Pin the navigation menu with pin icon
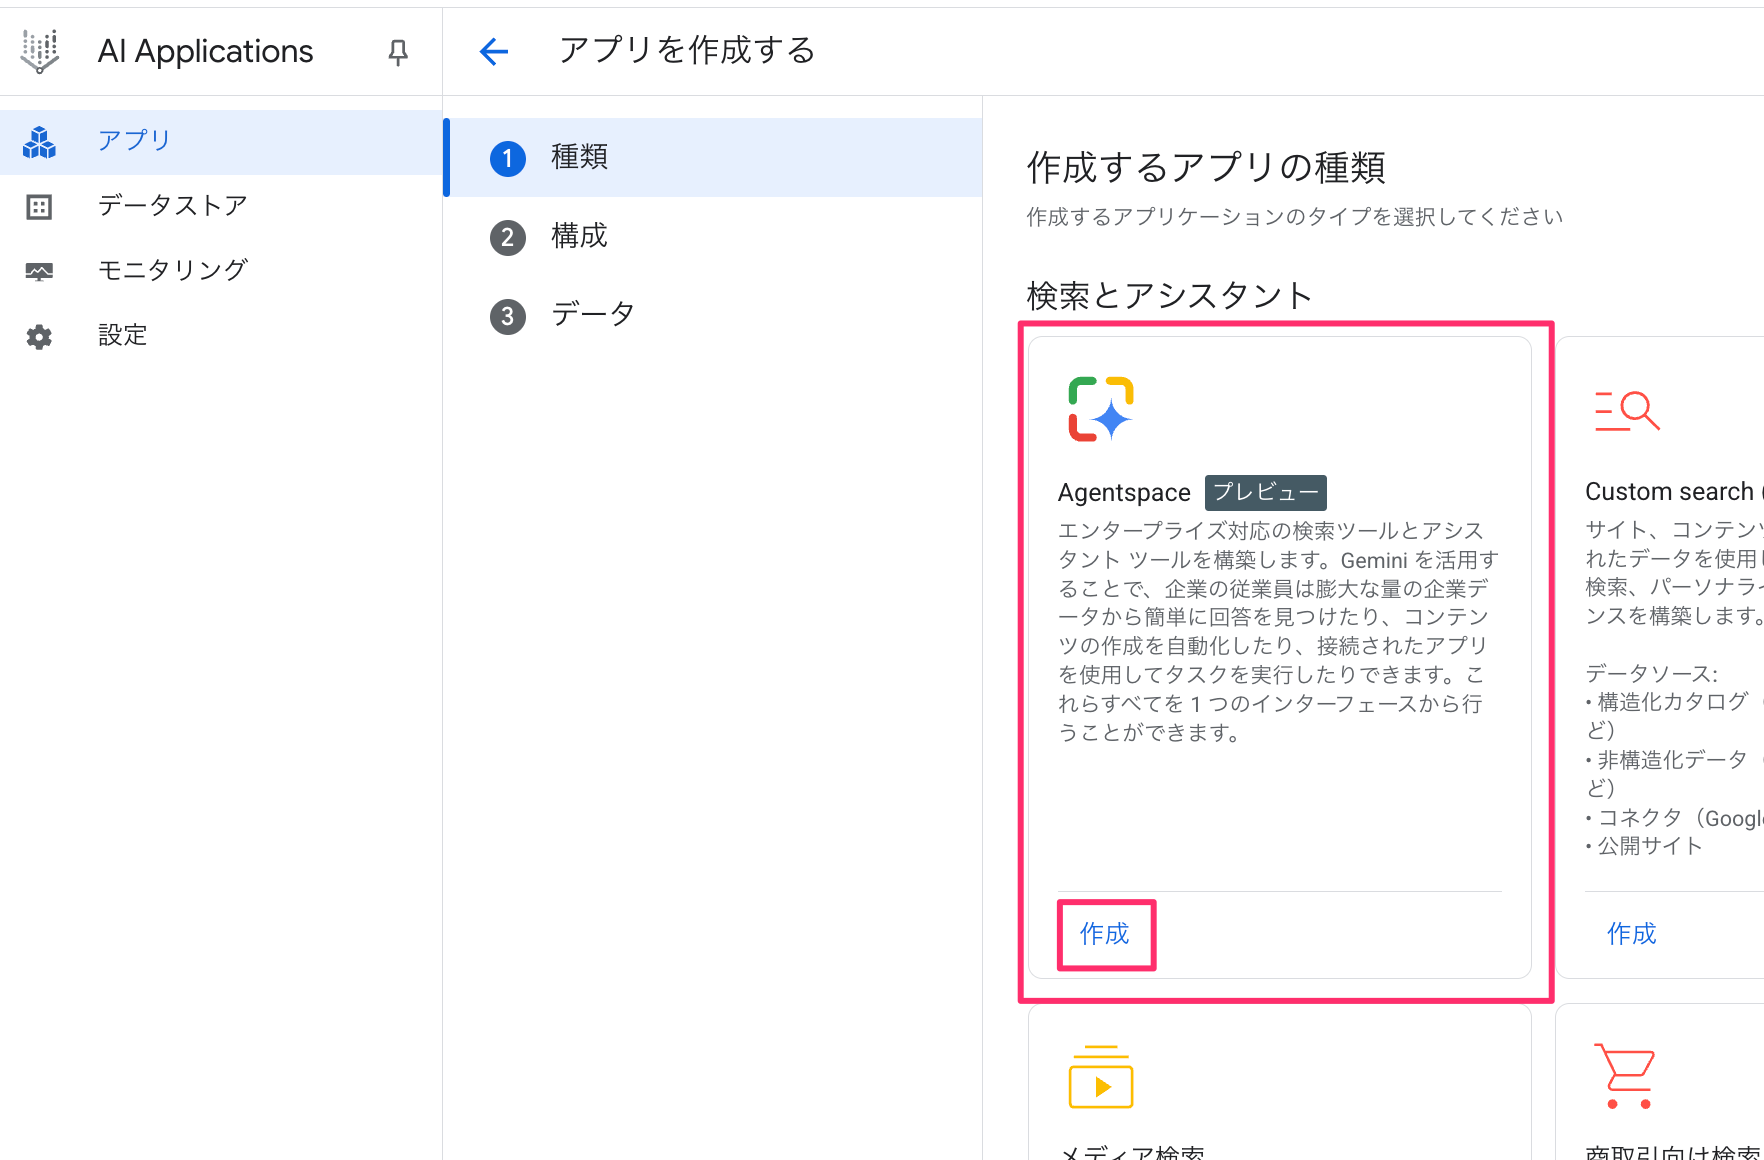 tap(398, 52)
